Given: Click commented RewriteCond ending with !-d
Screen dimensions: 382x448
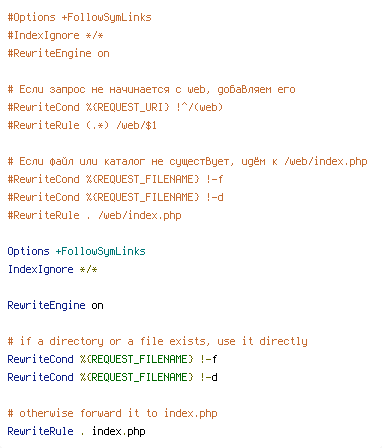Looking at the screenshot, I should 115,197.
